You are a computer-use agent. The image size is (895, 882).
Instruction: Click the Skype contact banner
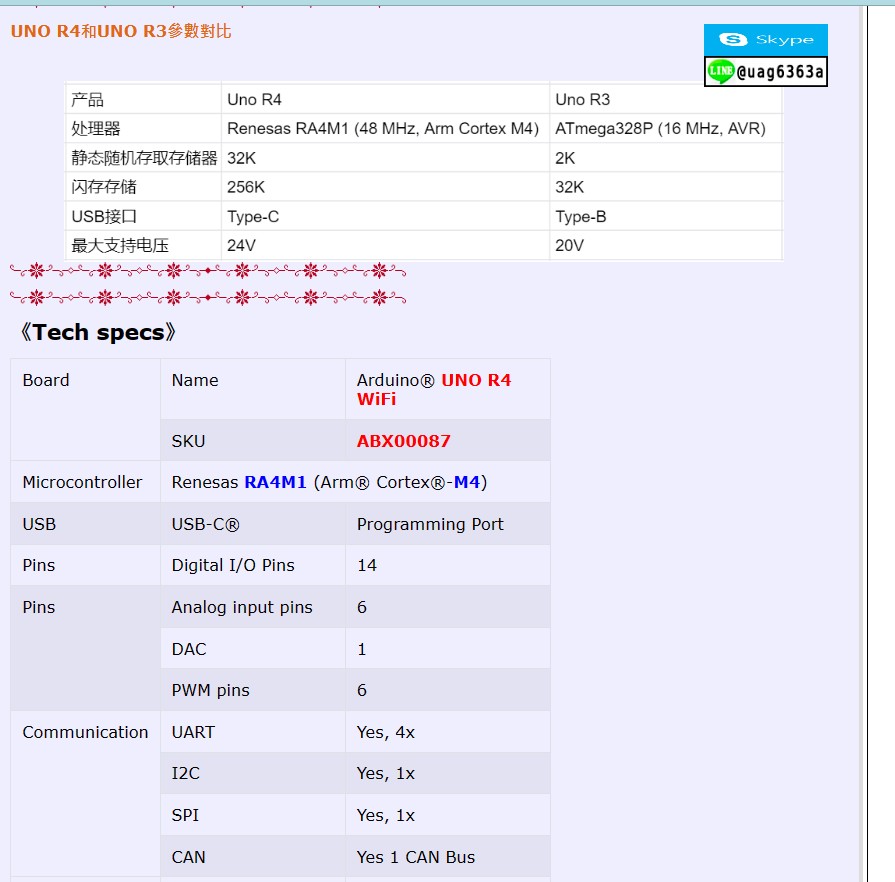tap(766, 39)
